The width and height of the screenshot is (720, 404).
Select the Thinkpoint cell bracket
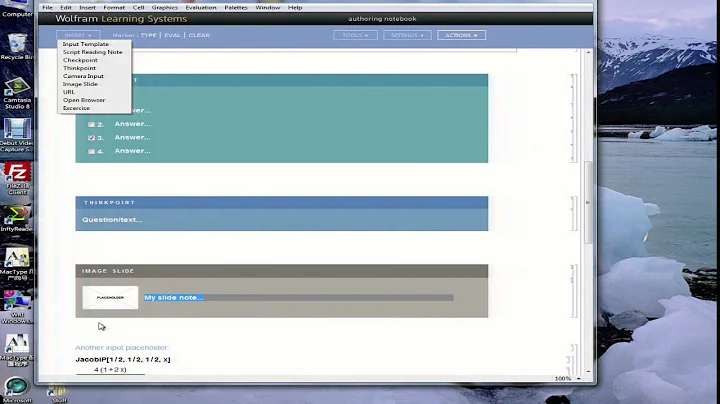click(x=574, y=213)
